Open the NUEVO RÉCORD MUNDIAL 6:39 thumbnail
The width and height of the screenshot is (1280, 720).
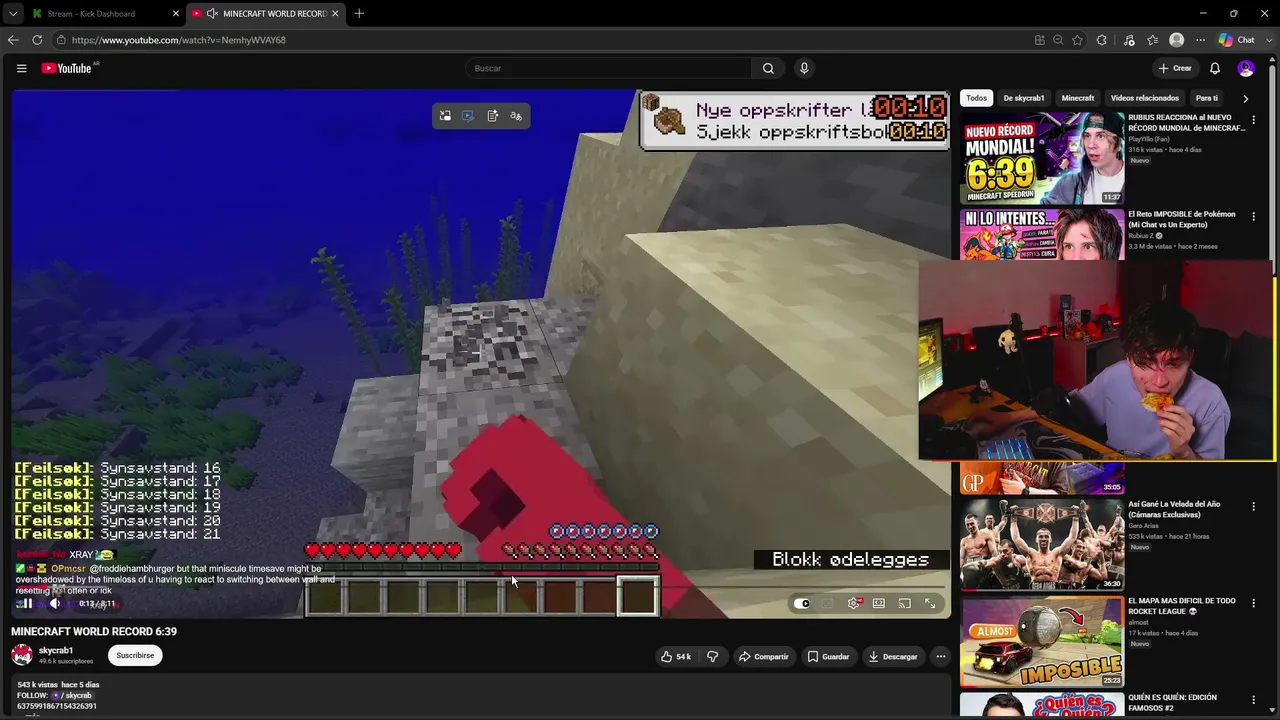[1042, 157]
